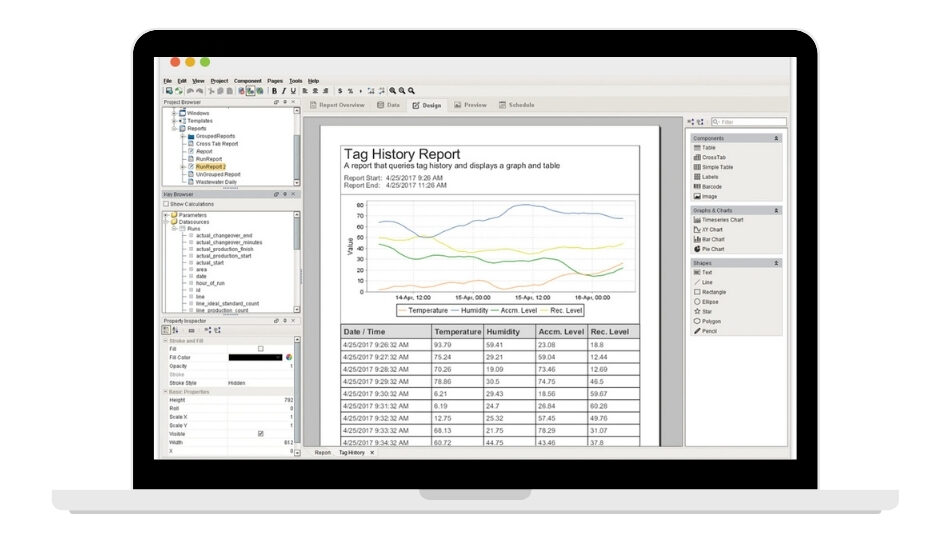Enable the Show Calculations checkbox
Screen dimensions: 950x541
coord(167,203)
